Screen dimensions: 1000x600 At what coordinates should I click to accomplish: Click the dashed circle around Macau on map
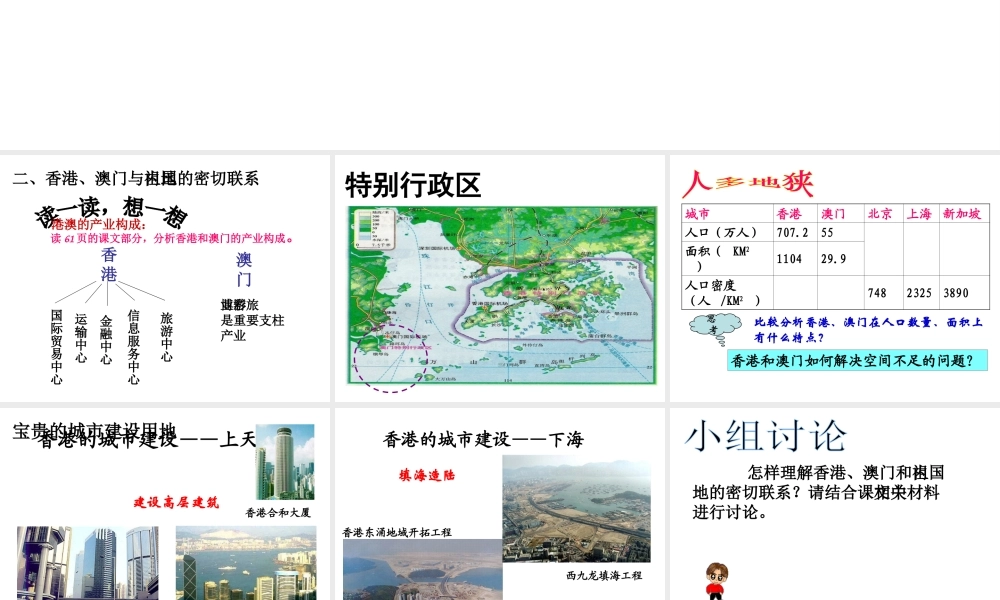(391, 357)
